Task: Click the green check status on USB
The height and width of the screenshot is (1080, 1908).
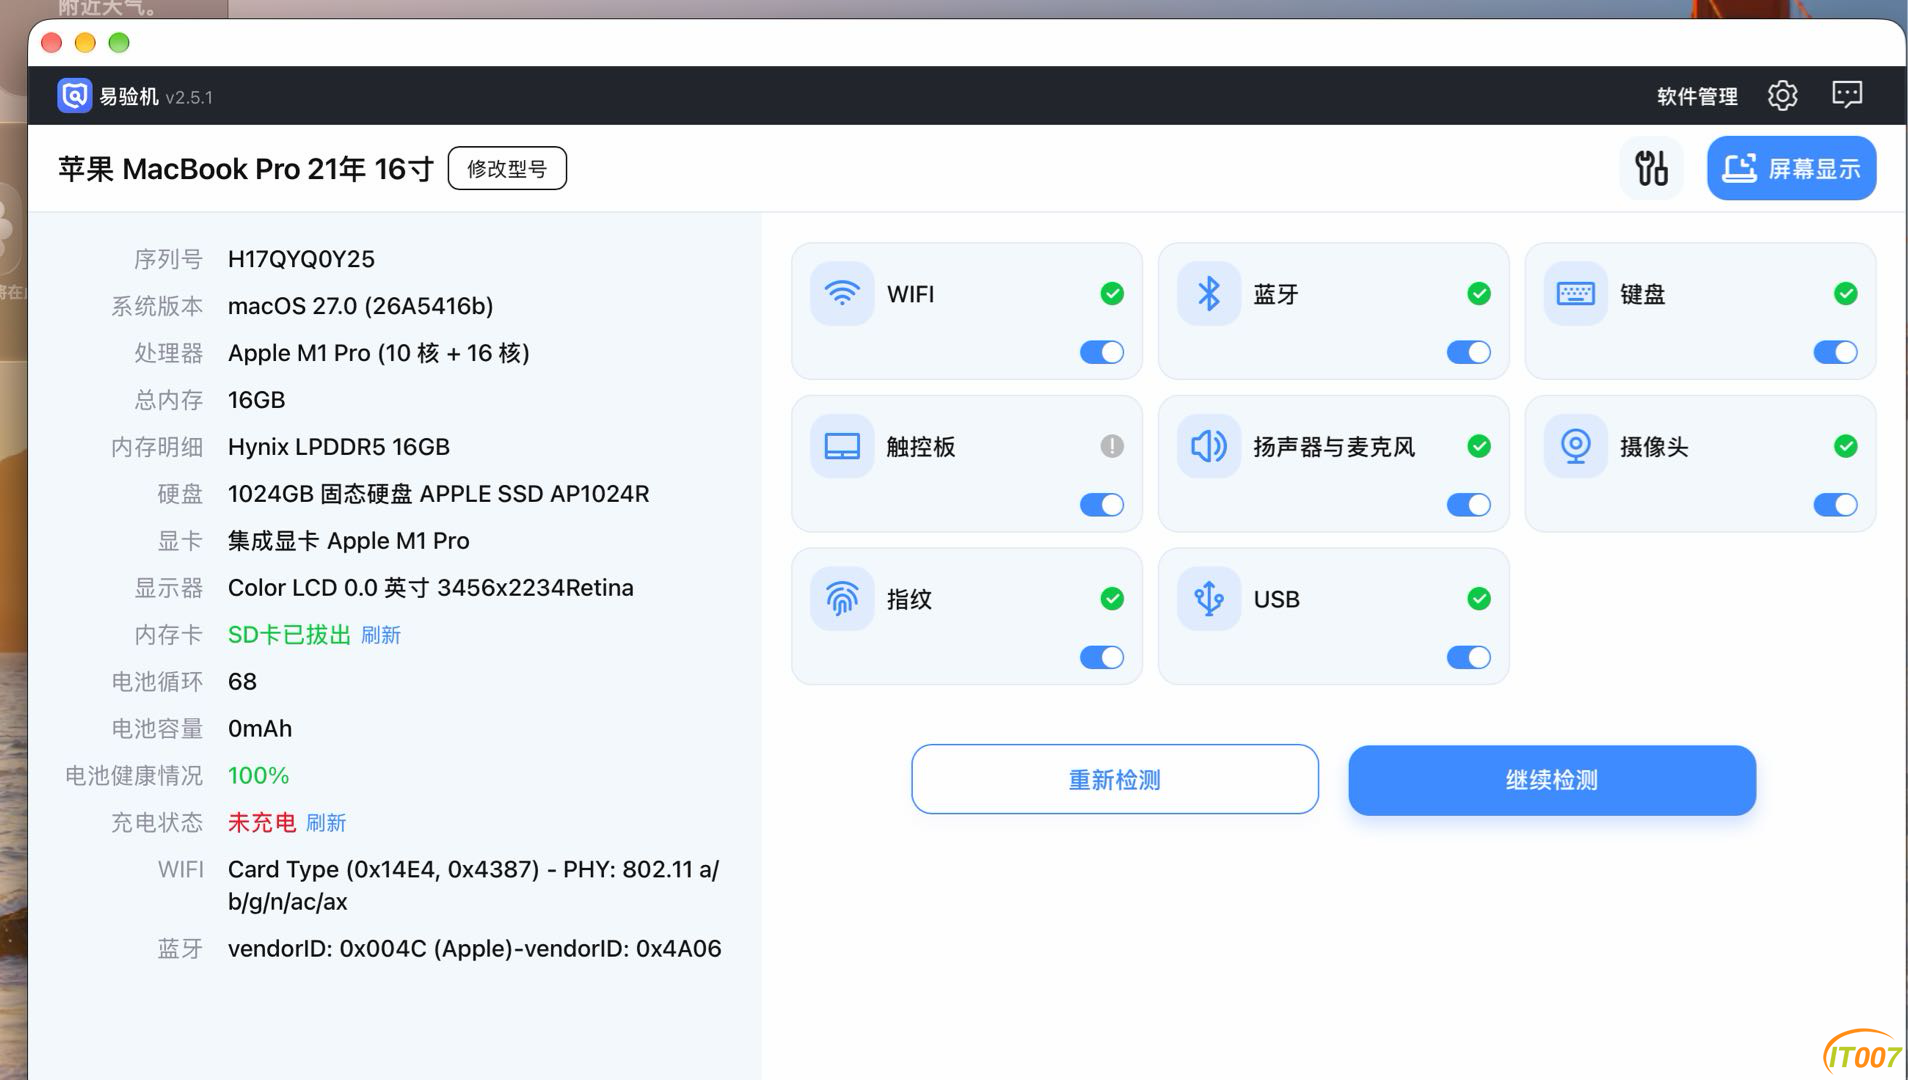Action: (1479, 598)
